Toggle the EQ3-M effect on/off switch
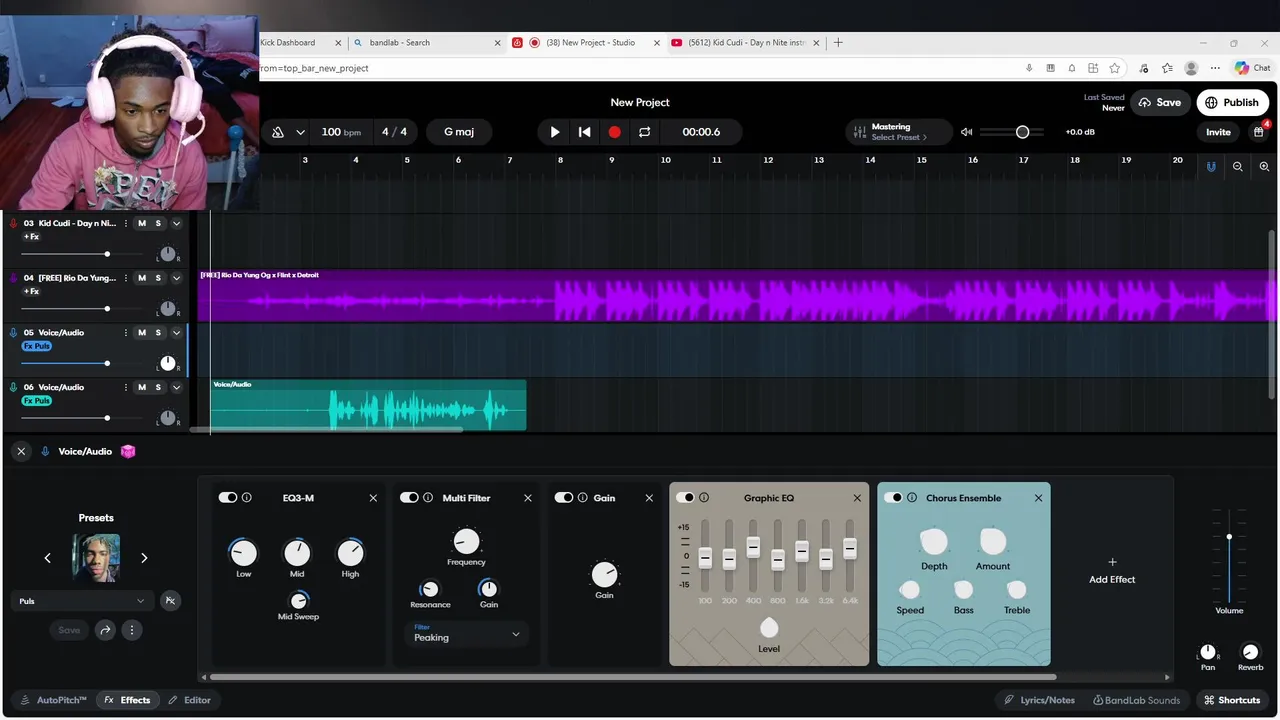The width and height of the screenshot is (1280, 720). click(228, 498)
